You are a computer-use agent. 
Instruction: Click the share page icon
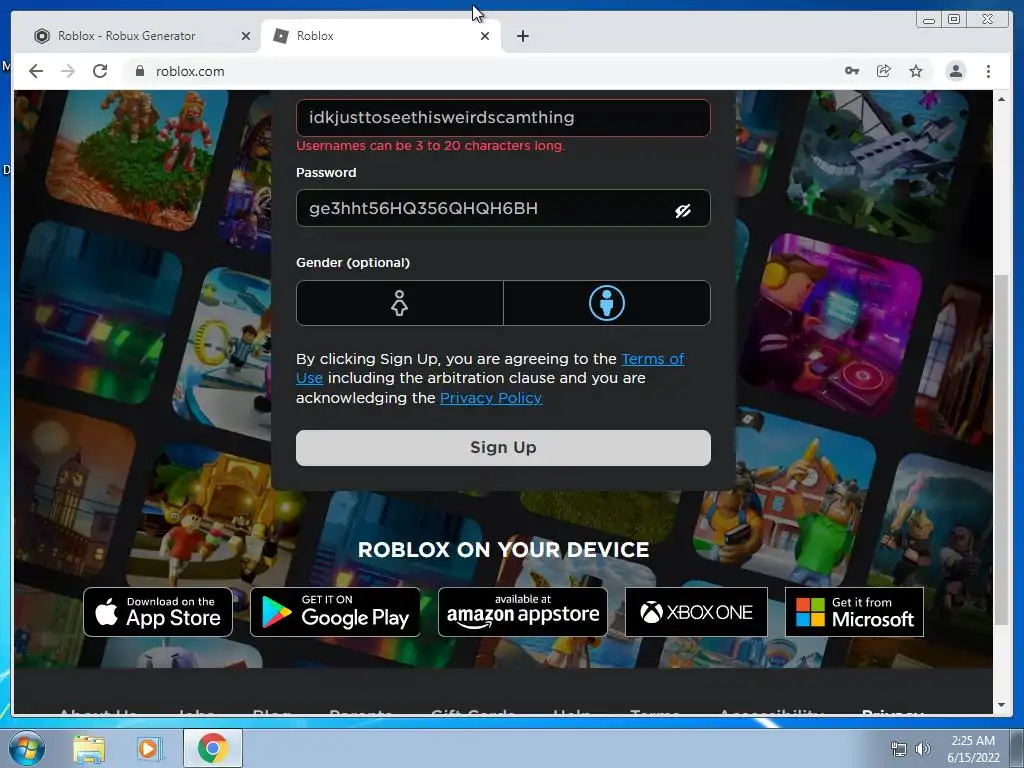884,71
